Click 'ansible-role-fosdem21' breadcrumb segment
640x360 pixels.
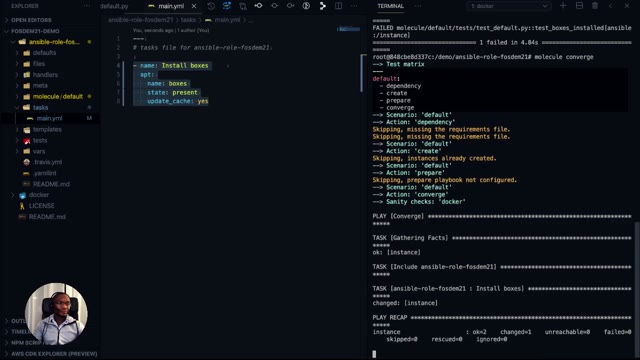coord(140,20)
